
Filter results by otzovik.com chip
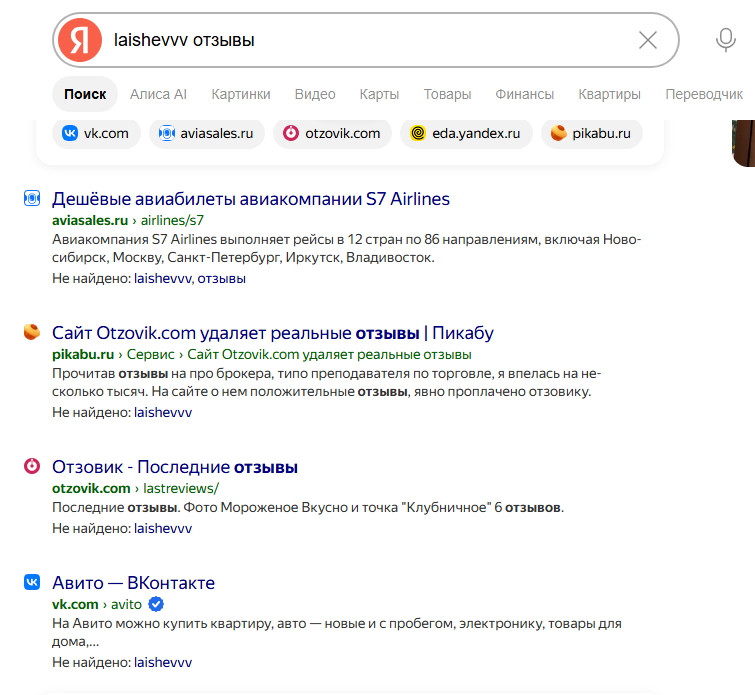click(x=332, y=133)
